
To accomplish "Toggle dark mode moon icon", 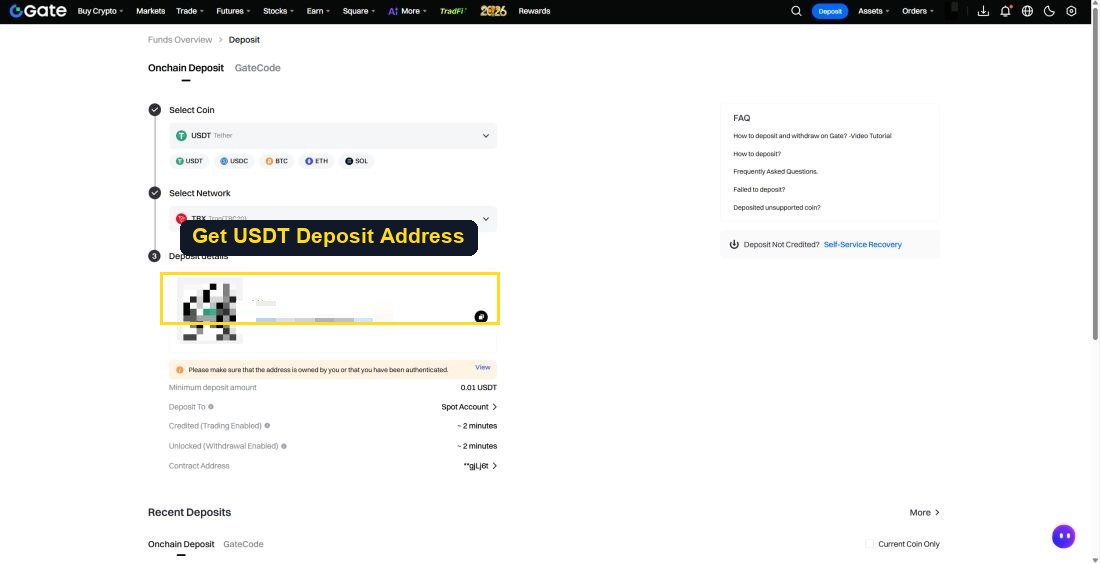I will tap(1049, 11).
